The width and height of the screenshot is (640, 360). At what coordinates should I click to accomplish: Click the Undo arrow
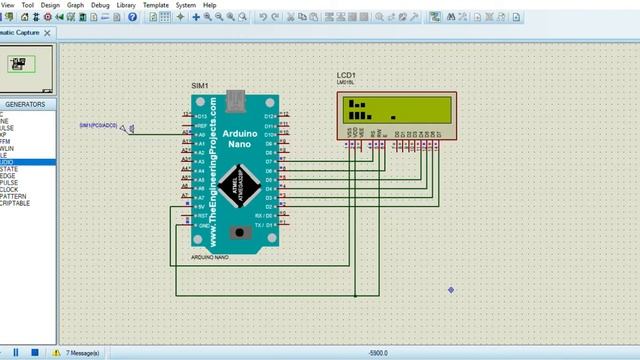tap(263, 17)
